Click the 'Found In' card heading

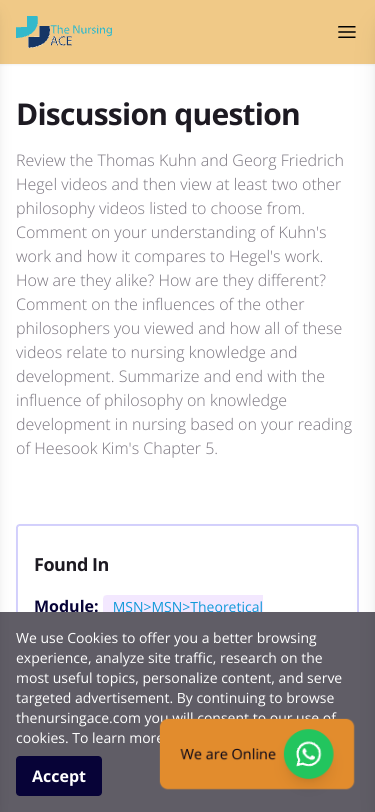pos(71,564)
